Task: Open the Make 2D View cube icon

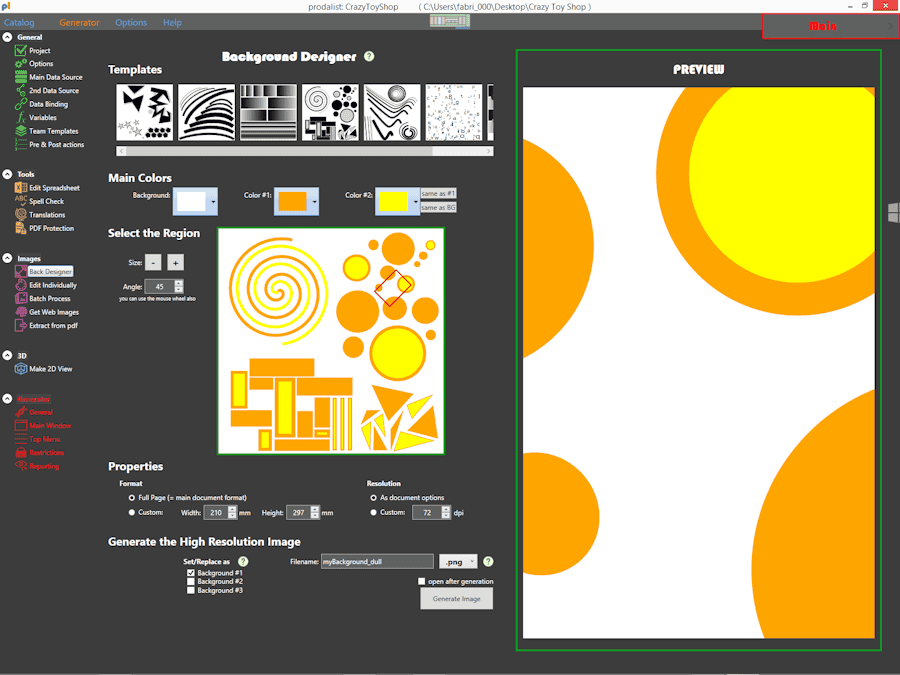Action: pos(21,368)
